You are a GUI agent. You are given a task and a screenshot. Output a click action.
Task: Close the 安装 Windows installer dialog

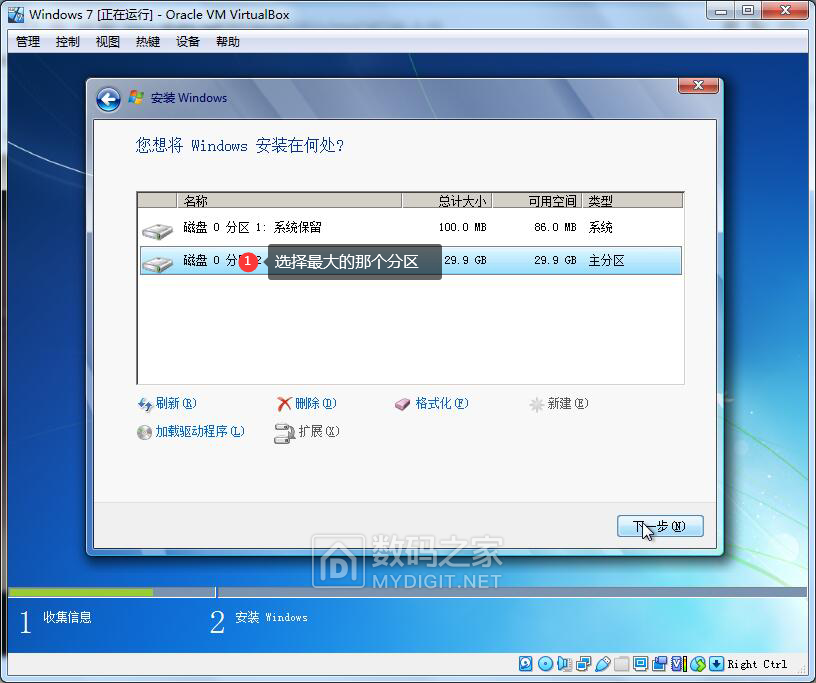[698, 85]
